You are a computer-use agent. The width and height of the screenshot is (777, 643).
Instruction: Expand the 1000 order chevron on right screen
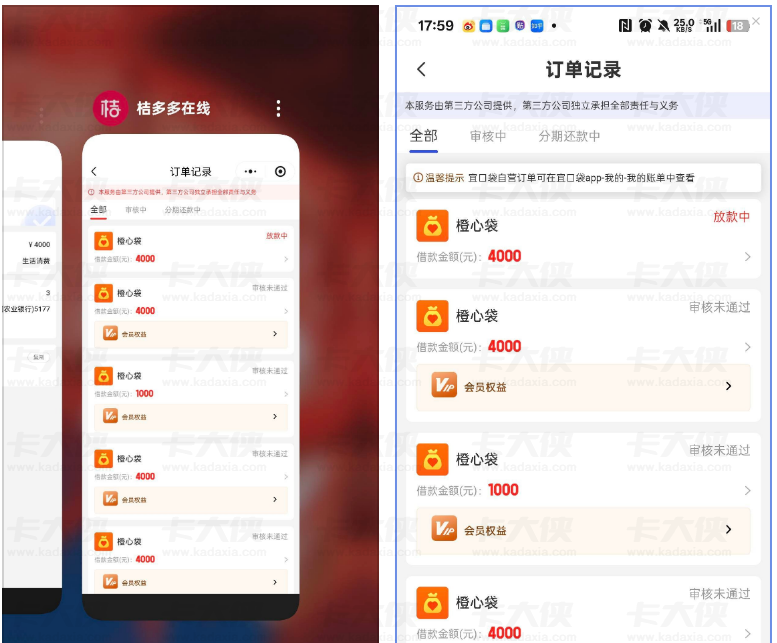(x=747, y=490)
